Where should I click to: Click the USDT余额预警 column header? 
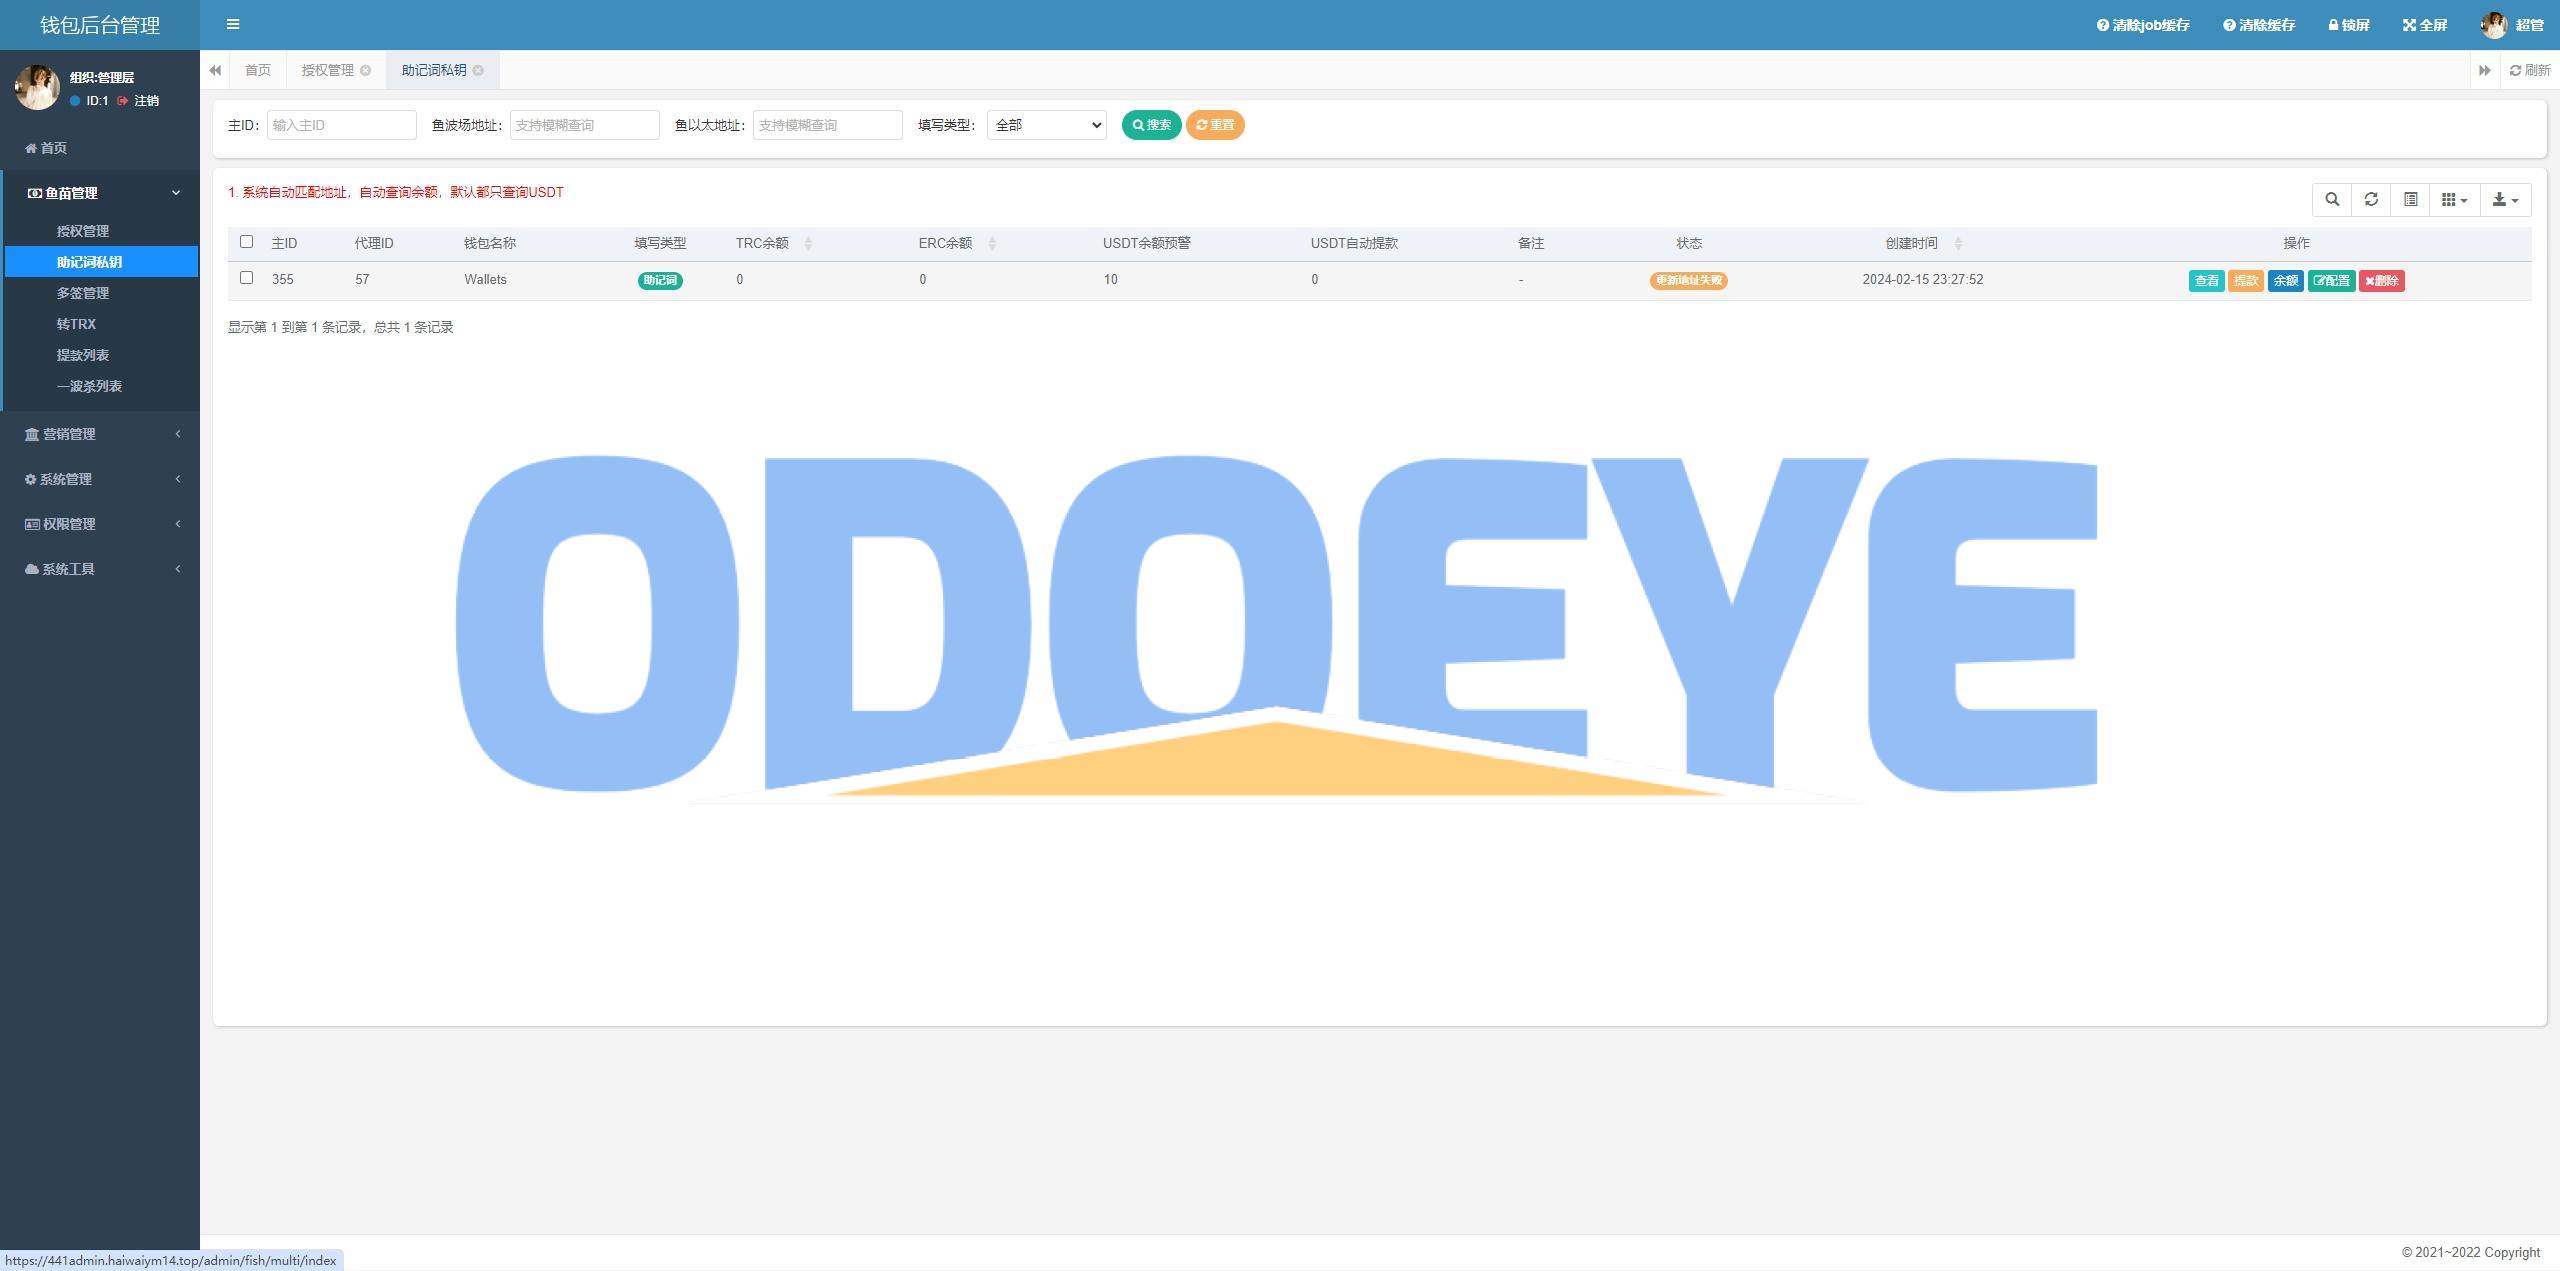point(1147,243)
